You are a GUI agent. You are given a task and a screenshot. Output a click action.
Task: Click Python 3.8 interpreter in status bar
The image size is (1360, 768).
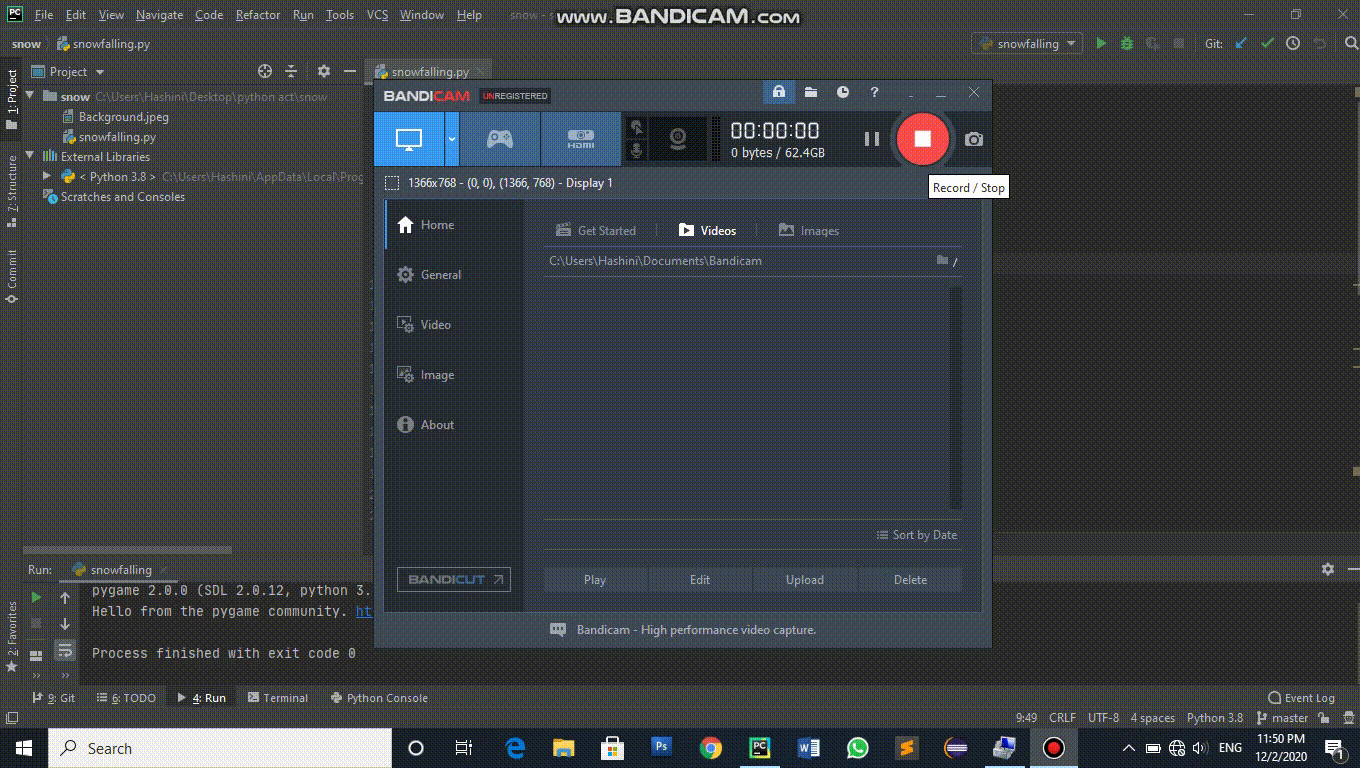pos(1215,718)
